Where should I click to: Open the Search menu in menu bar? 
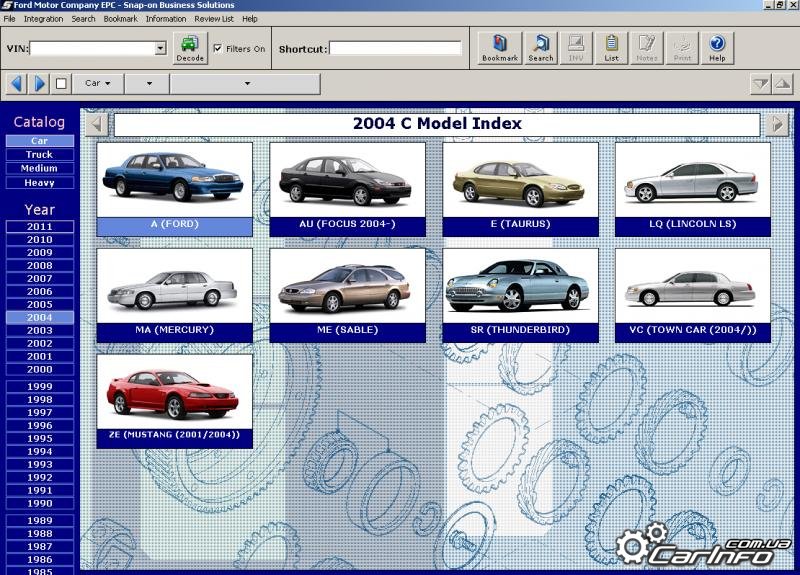click(83, 19)
